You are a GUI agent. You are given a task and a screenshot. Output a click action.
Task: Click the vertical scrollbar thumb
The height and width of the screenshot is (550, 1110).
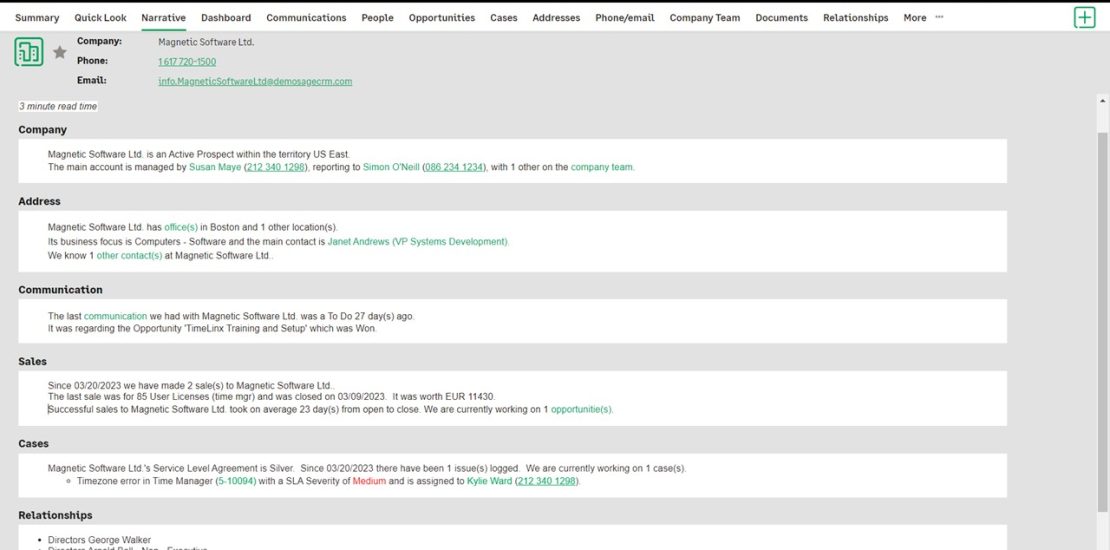1102,321
